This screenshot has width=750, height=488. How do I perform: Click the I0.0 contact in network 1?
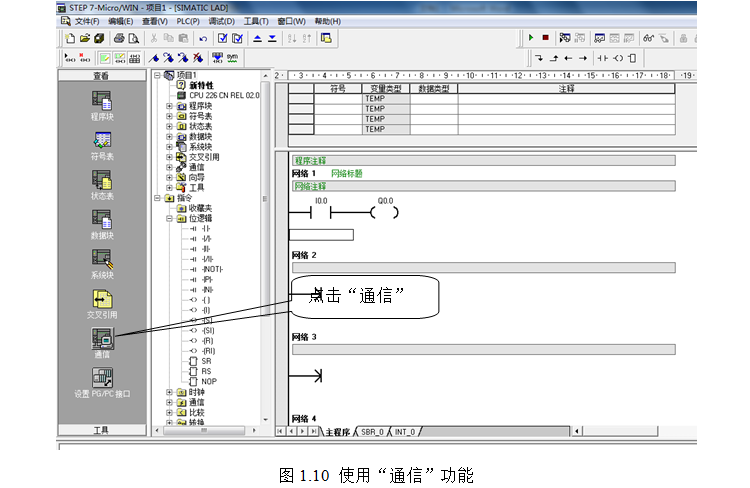pyautogui.click(x=320, y=212)
